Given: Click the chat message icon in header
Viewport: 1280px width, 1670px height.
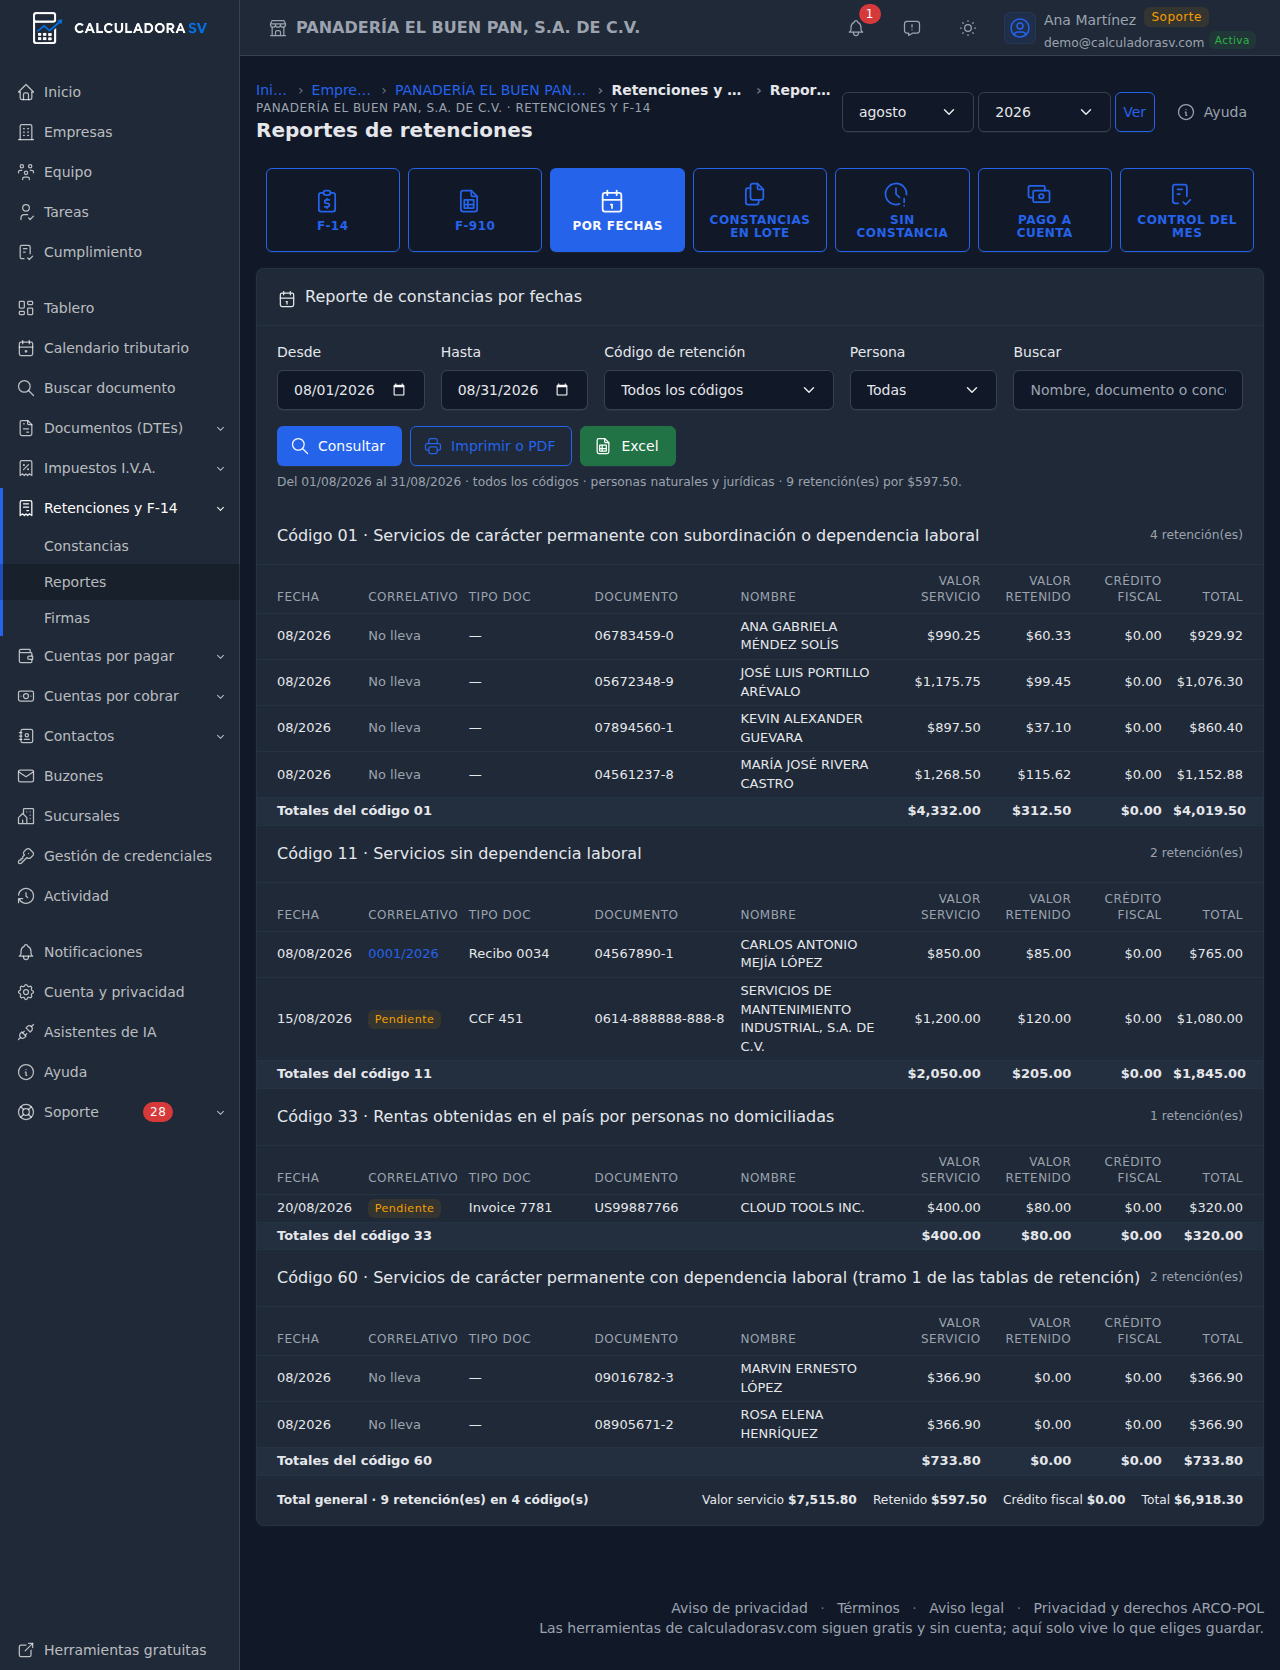Looking at the screenshot, I should pos(912,28).
